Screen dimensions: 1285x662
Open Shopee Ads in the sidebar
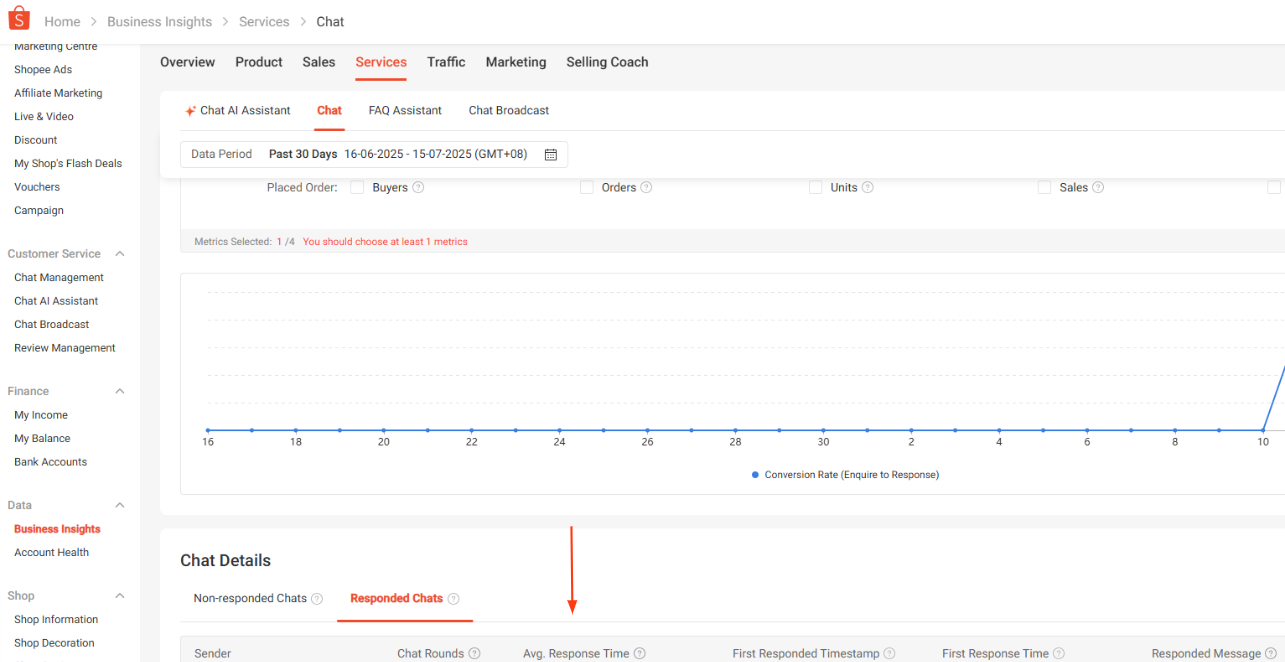tap(43, 70)
